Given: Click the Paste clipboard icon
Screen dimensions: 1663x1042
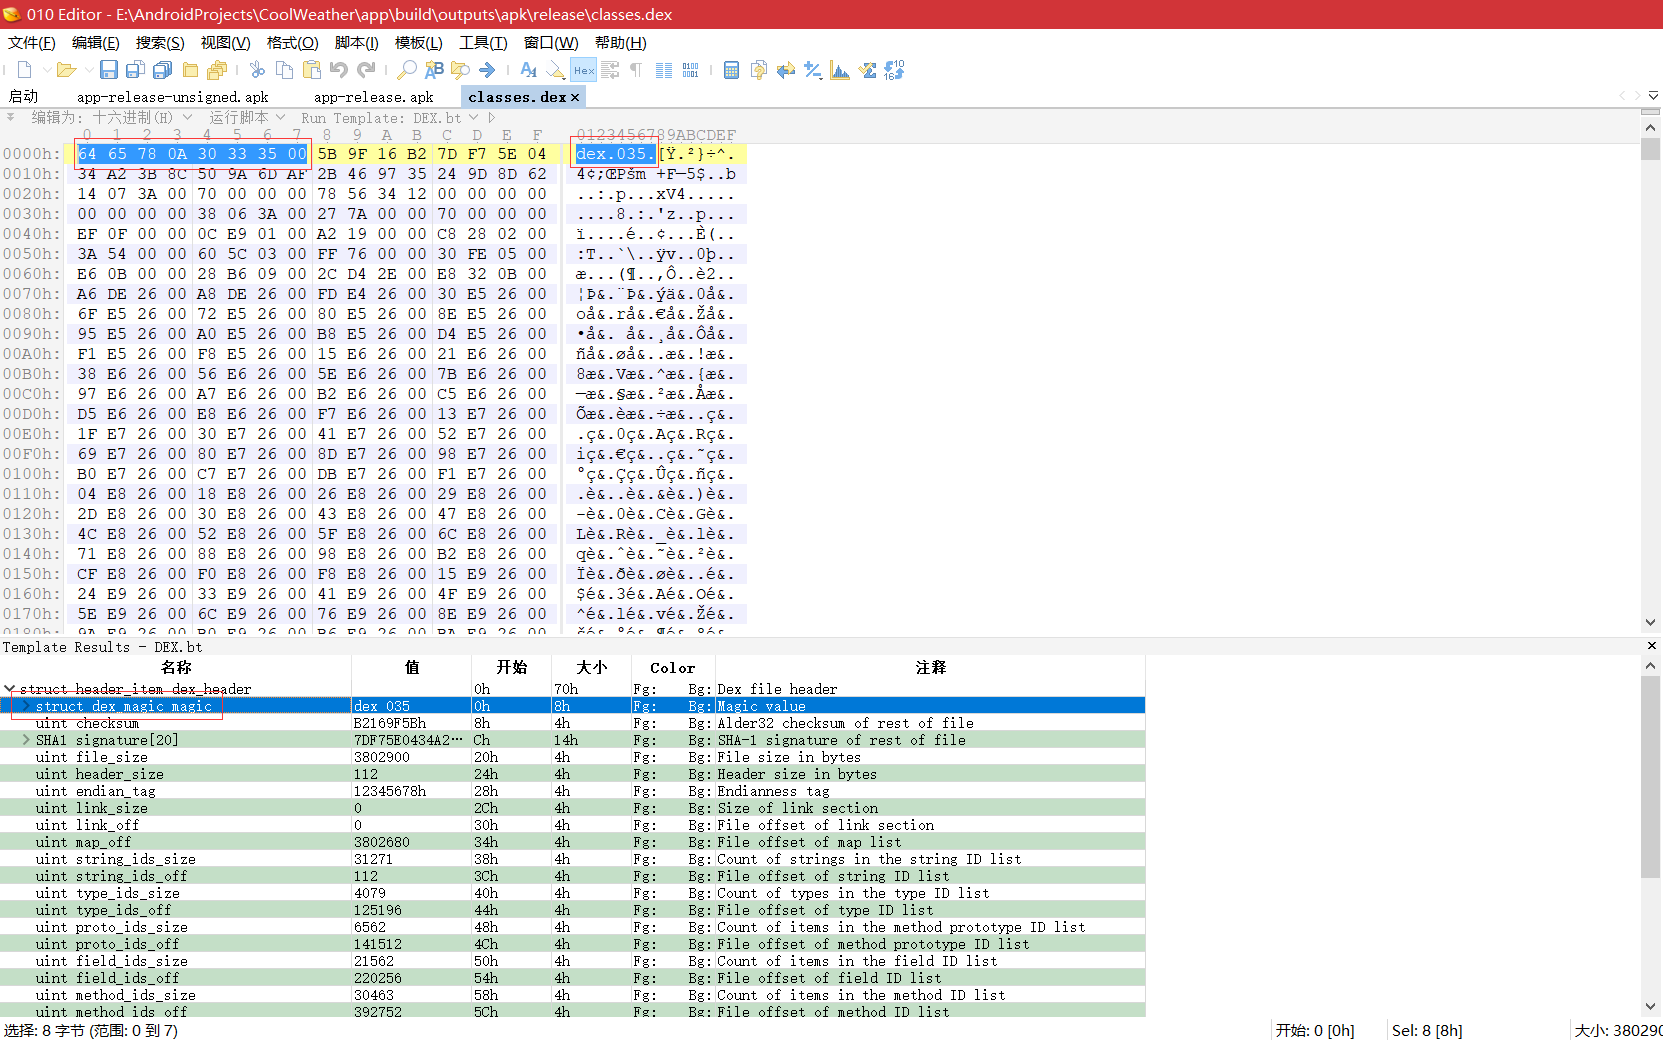Looking at the screenshot, I should click(312, 70).
